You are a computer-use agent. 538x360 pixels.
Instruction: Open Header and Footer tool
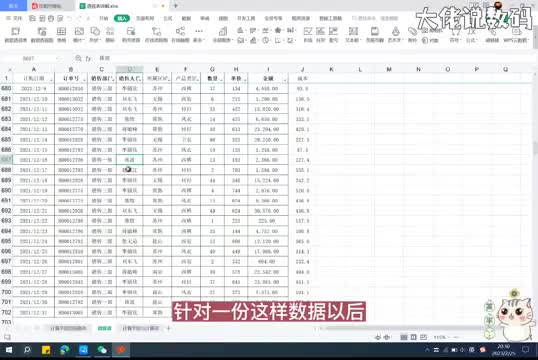coord(375,35)
